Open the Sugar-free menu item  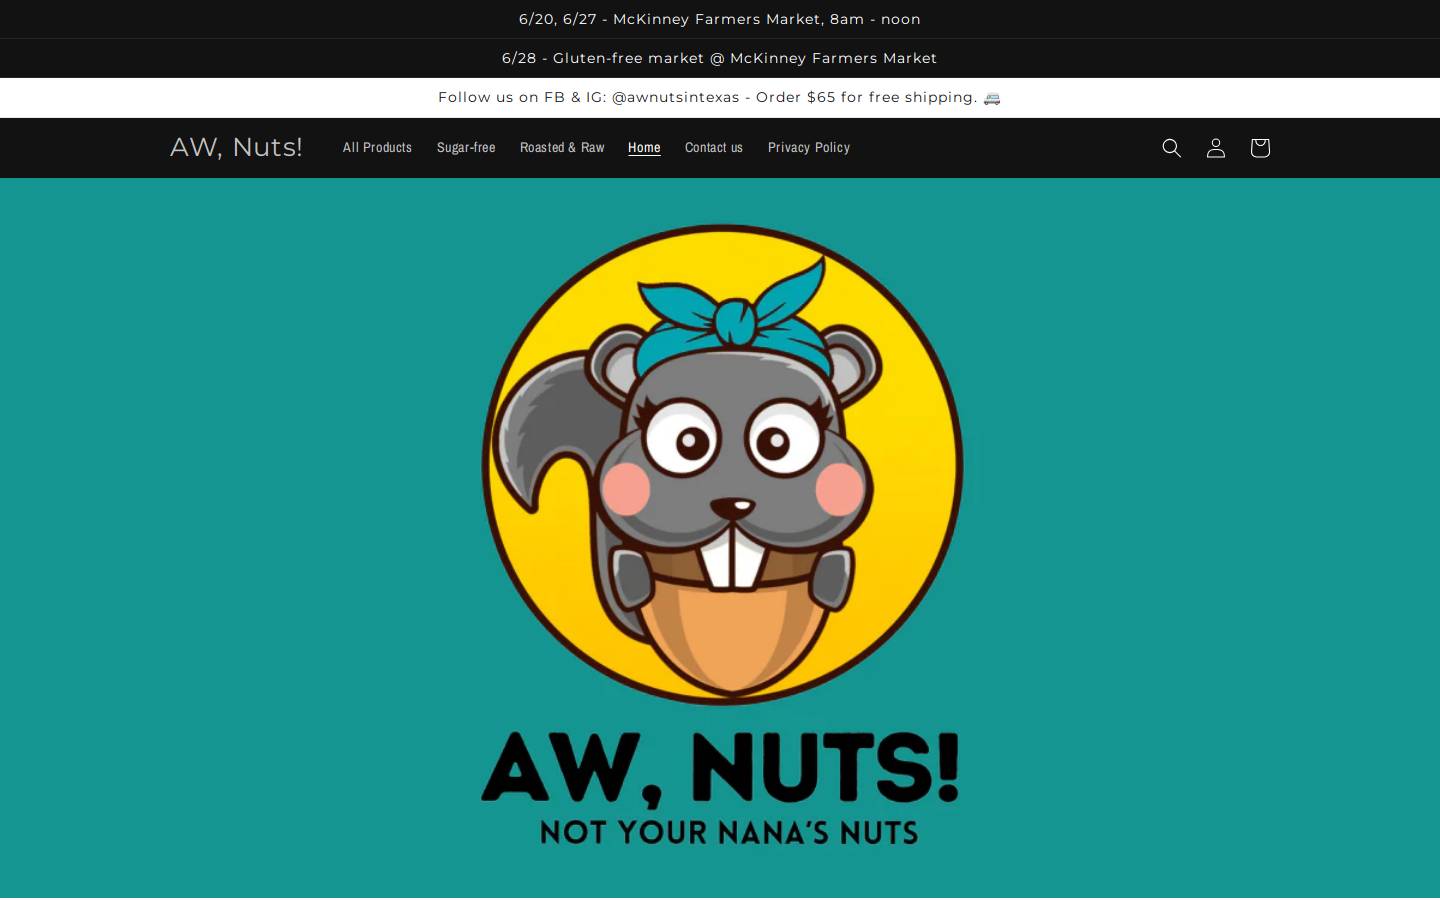point(466,147)
